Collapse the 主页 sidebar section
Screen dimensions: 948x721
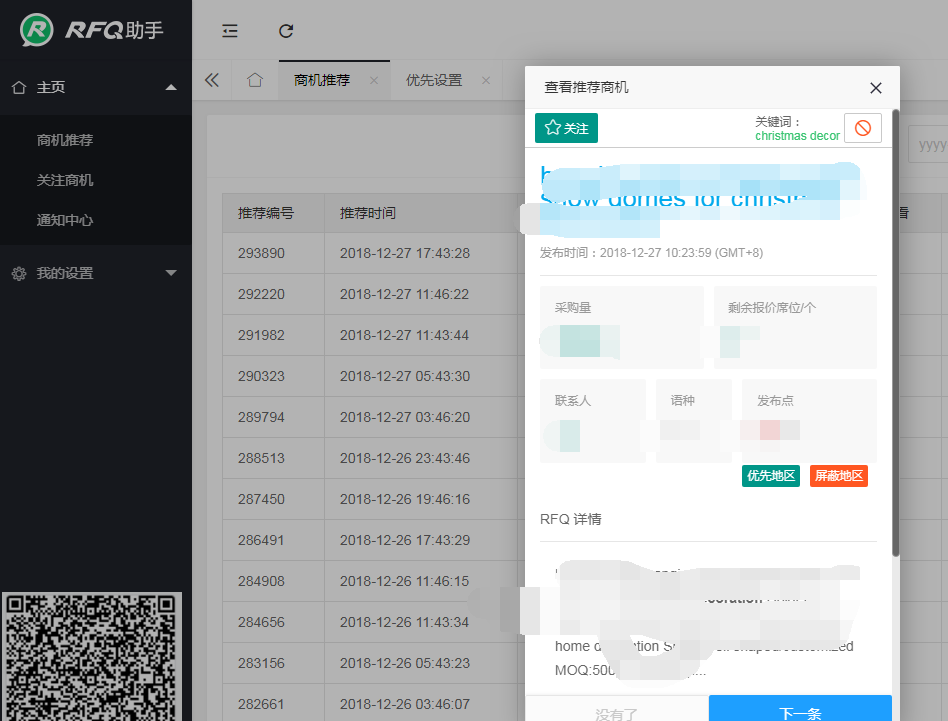click(171, 87)
